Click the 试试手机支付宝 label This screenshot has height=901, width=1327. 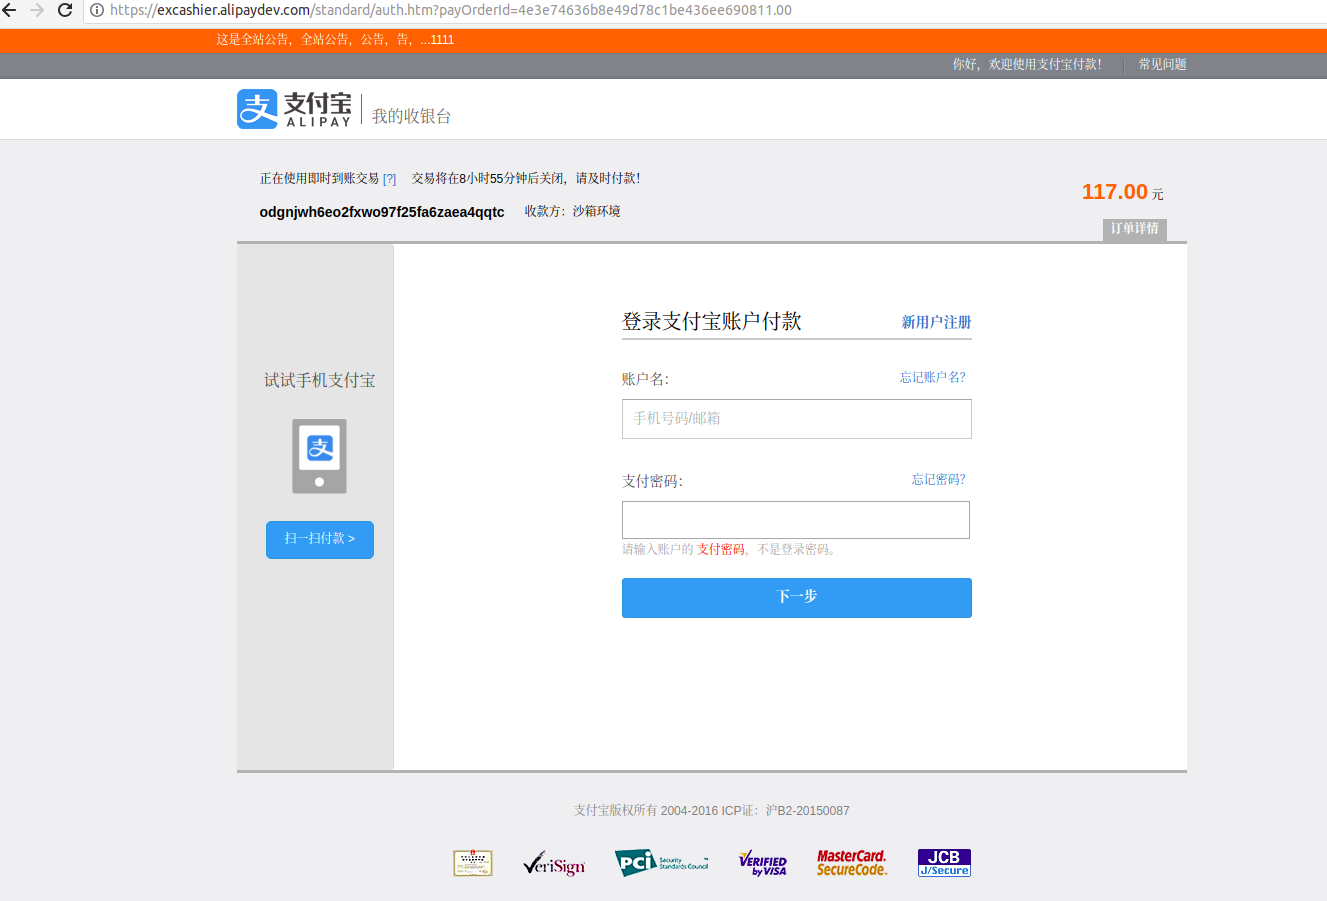(x=320, y=380)
